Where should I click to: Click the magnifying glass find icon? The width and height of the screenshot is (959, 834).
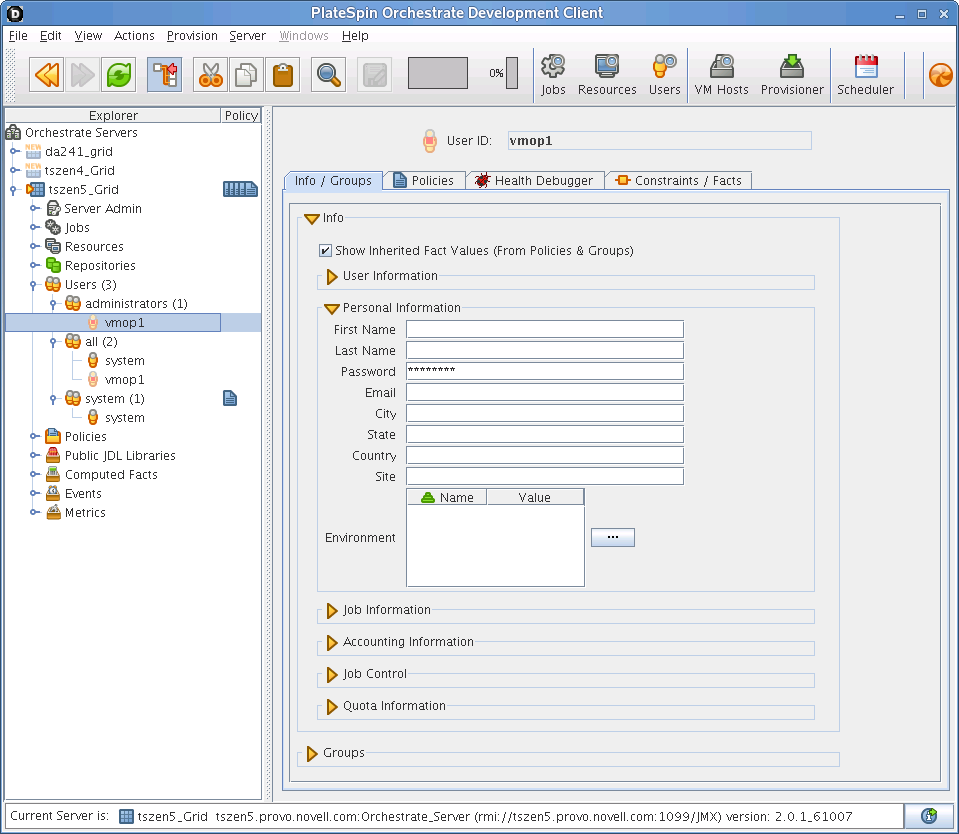point(329,74)
